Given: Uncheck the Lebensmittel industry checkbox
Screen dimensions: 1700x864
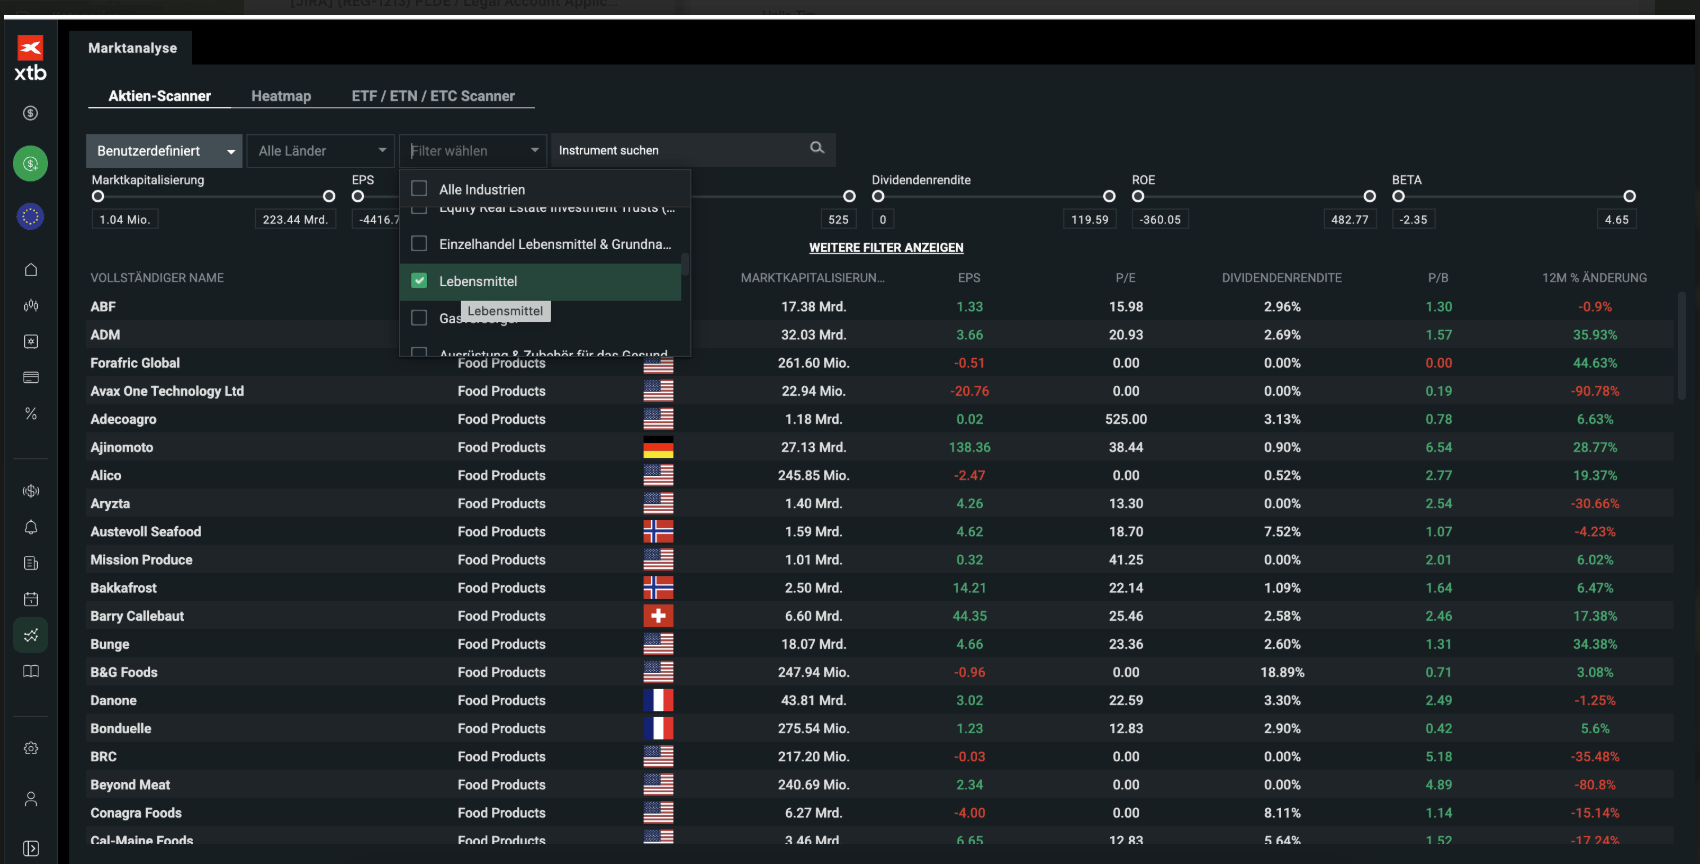Looking at the screenshot, I should coord(419,281).
